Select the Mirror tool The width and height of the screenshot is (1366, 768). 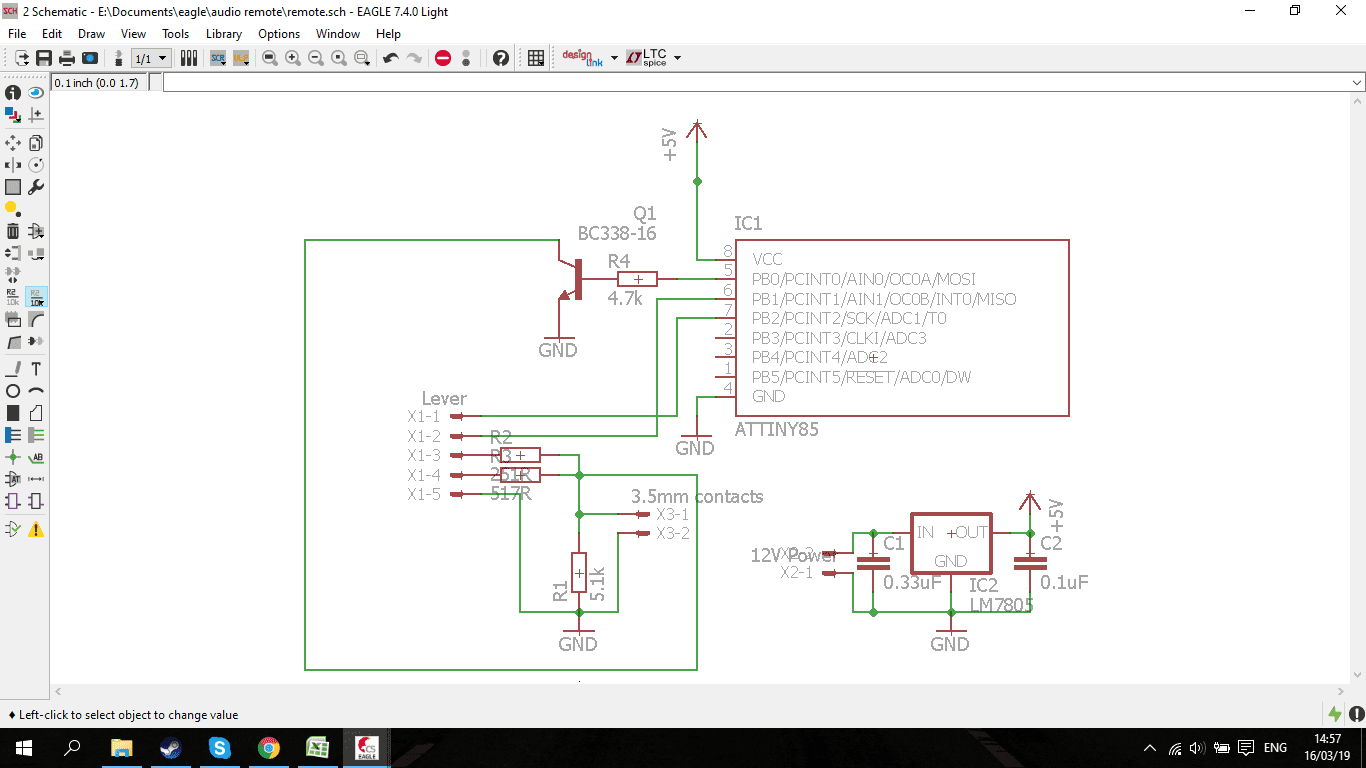pos(13,165)
